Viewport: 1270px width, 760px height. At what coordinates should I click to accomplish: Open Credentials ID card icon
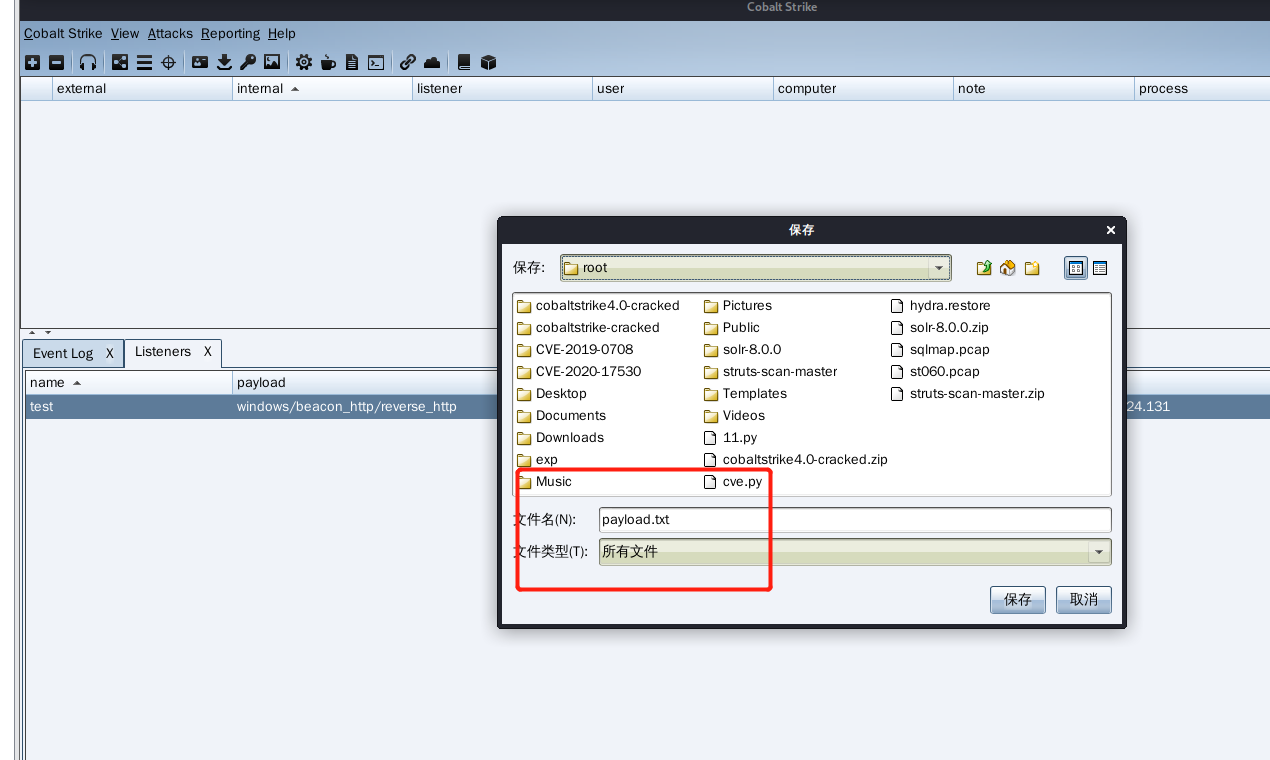click(200, 62)
